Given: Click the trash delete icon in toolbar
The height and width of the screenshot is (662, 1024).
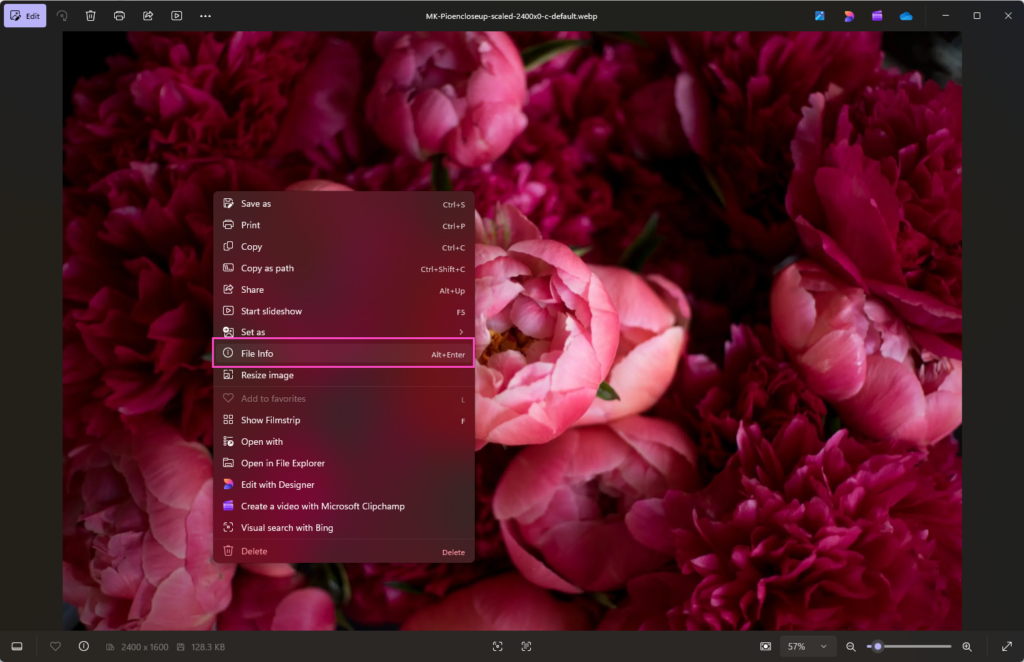Looking at the screenshot, I should 91,16.
